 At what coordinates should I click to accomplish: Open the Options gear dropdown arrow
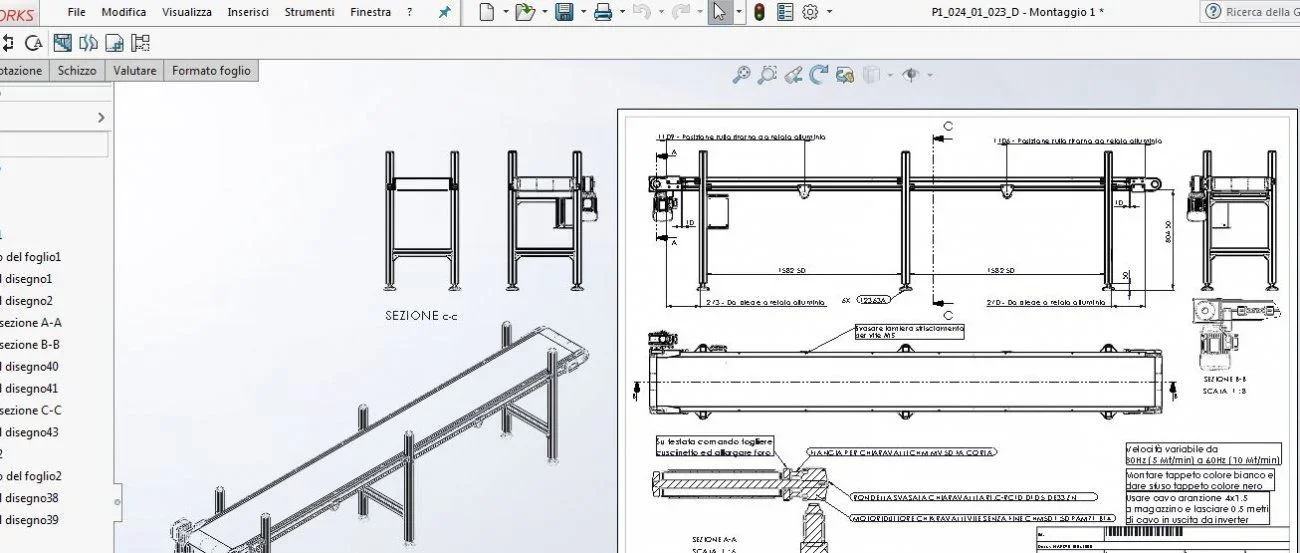(829, 12)
